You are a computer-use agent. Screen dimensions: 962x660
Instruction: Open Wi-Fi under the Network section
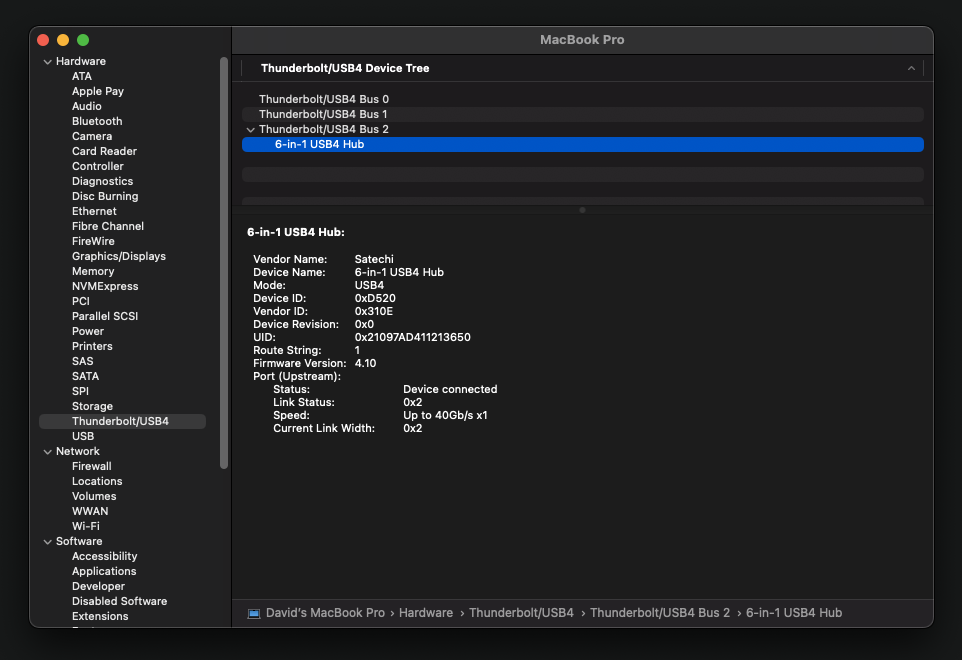(x=85, y=527)
